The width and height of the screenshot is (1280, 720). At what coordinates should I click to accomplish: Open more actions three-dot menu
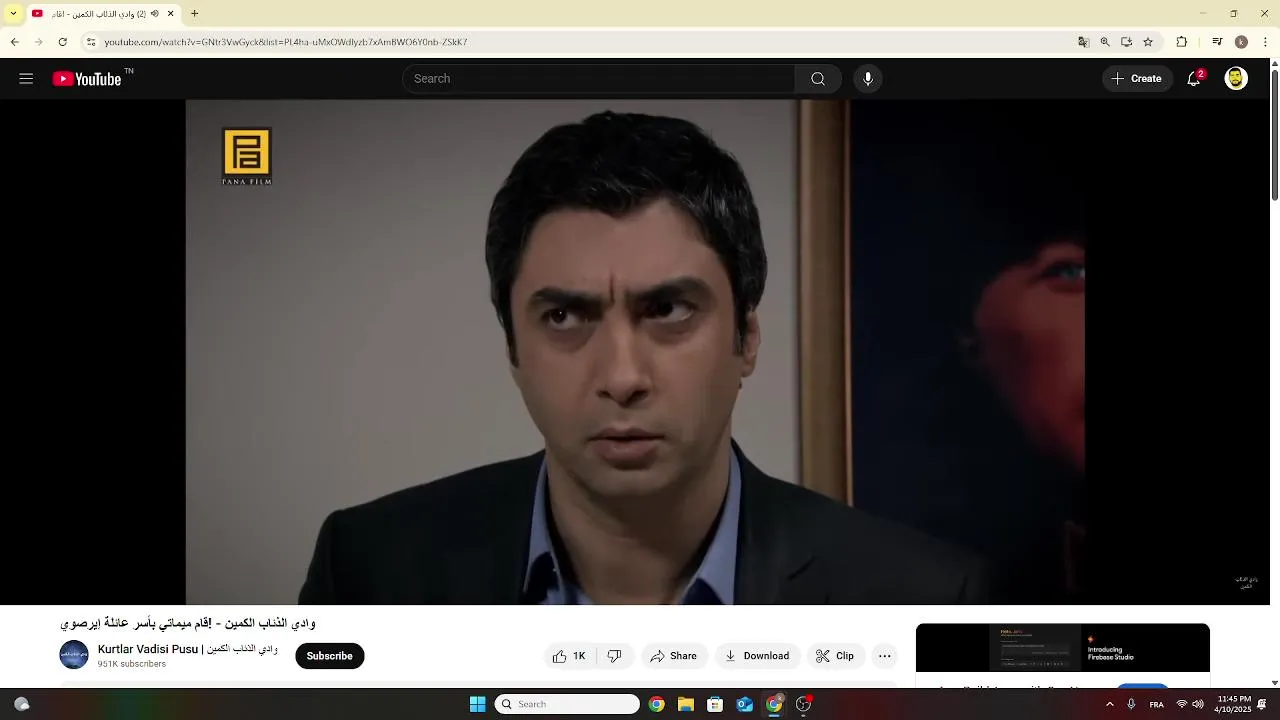[884, 656]
